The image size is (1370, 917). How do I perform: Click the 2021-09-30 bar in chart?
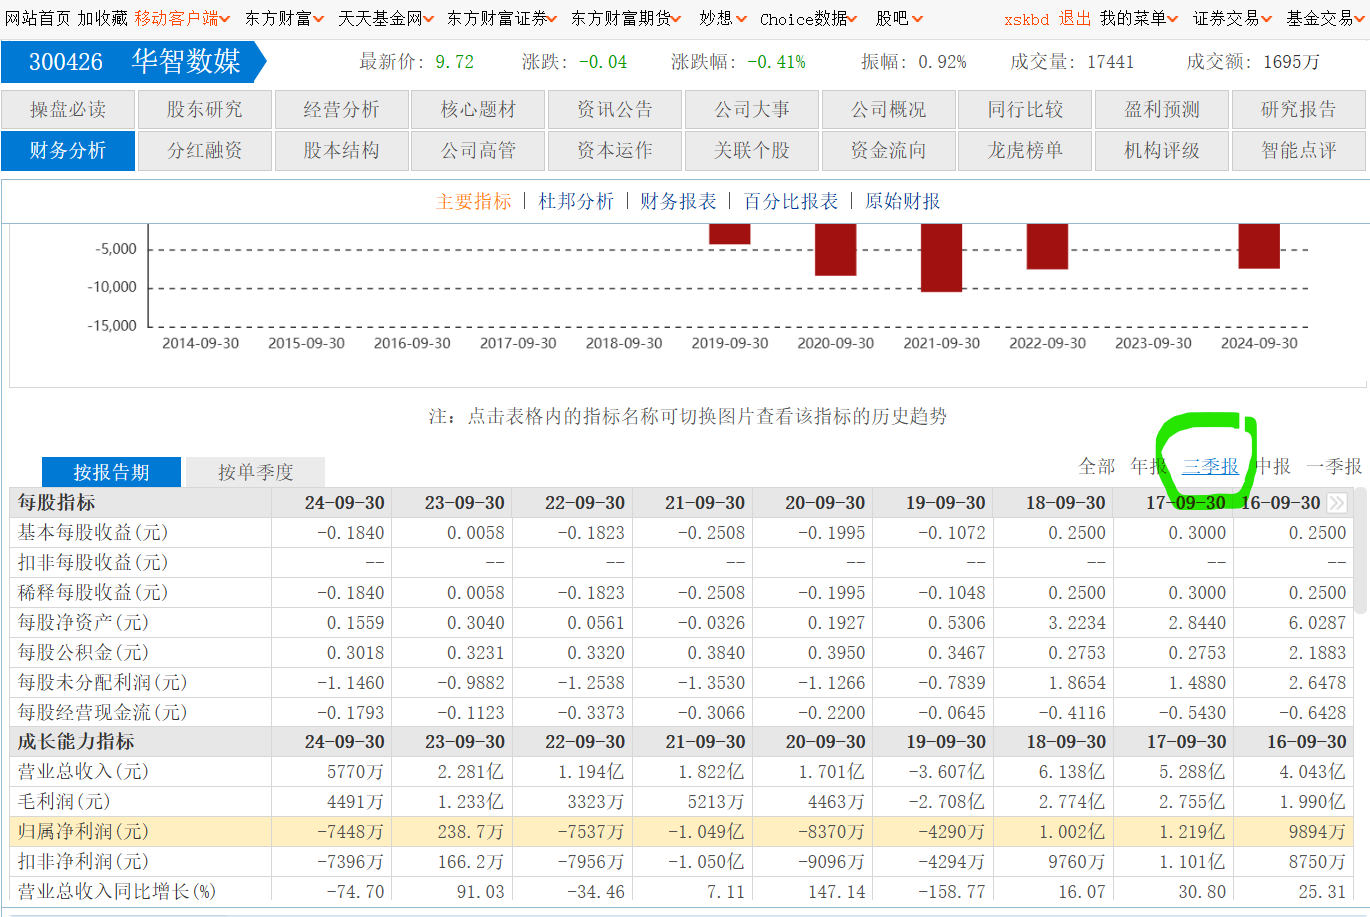pyautogui.click(x=941, y=257)
